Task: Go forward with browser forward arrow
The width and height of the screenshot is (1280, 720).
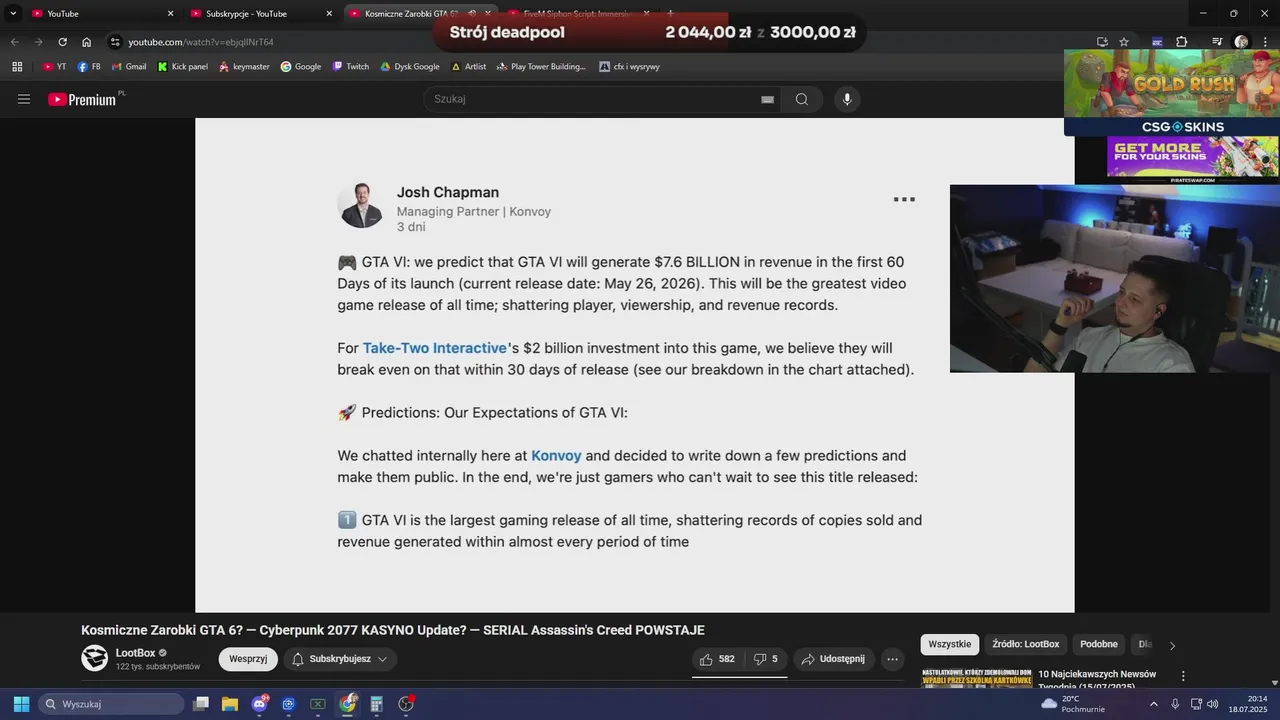Action: (38, 42)
